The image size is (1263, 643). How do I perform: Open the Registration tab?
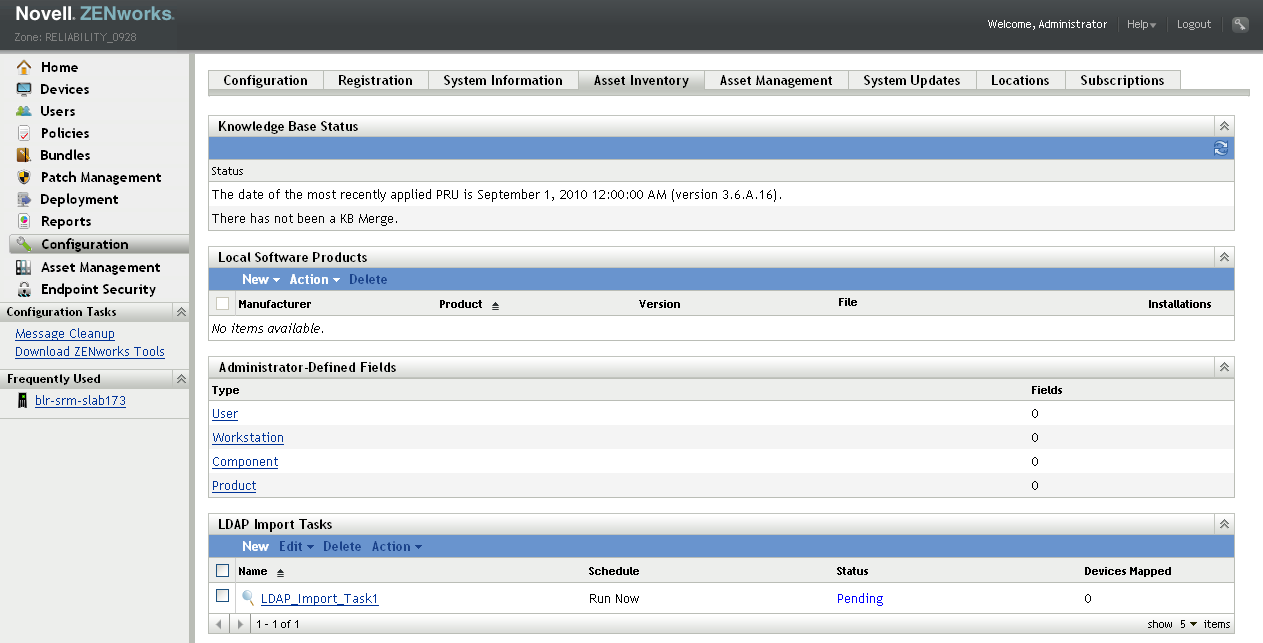375,80
